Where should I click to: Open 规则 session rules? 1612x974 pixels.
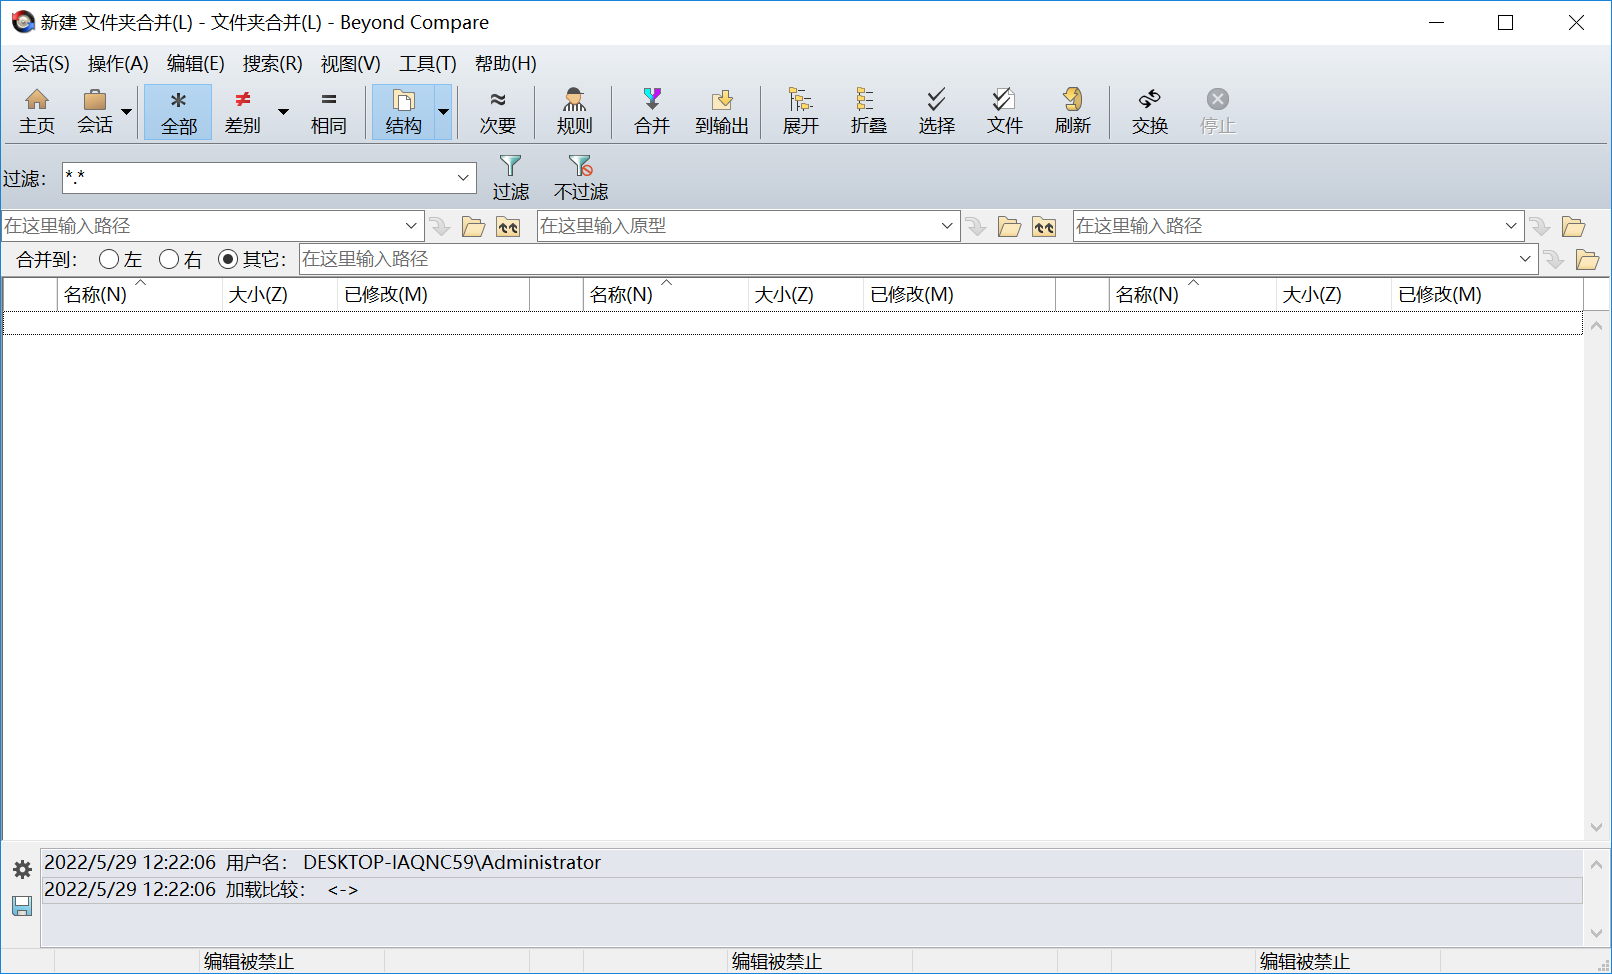click(x=574, y=111)
